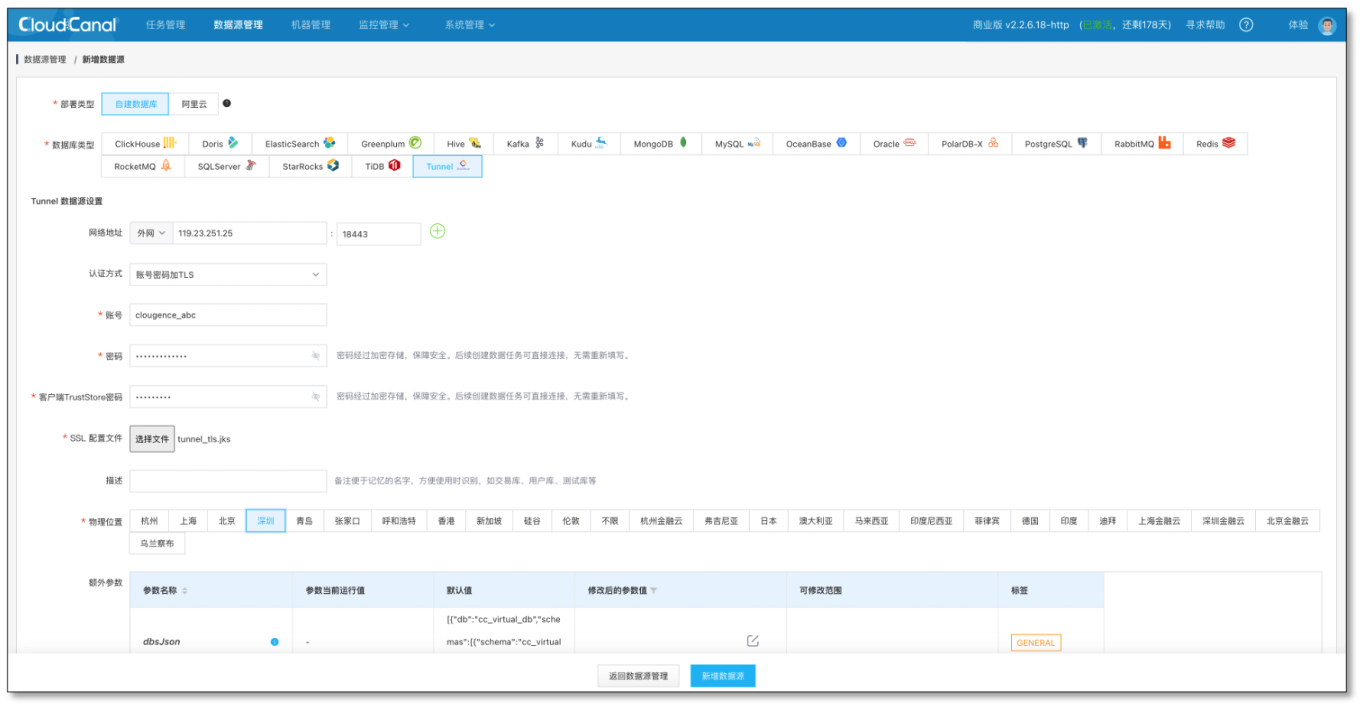Select 乌兰察布 as physical location
The width and height of the screenshot is (1360, 707).
157,544
